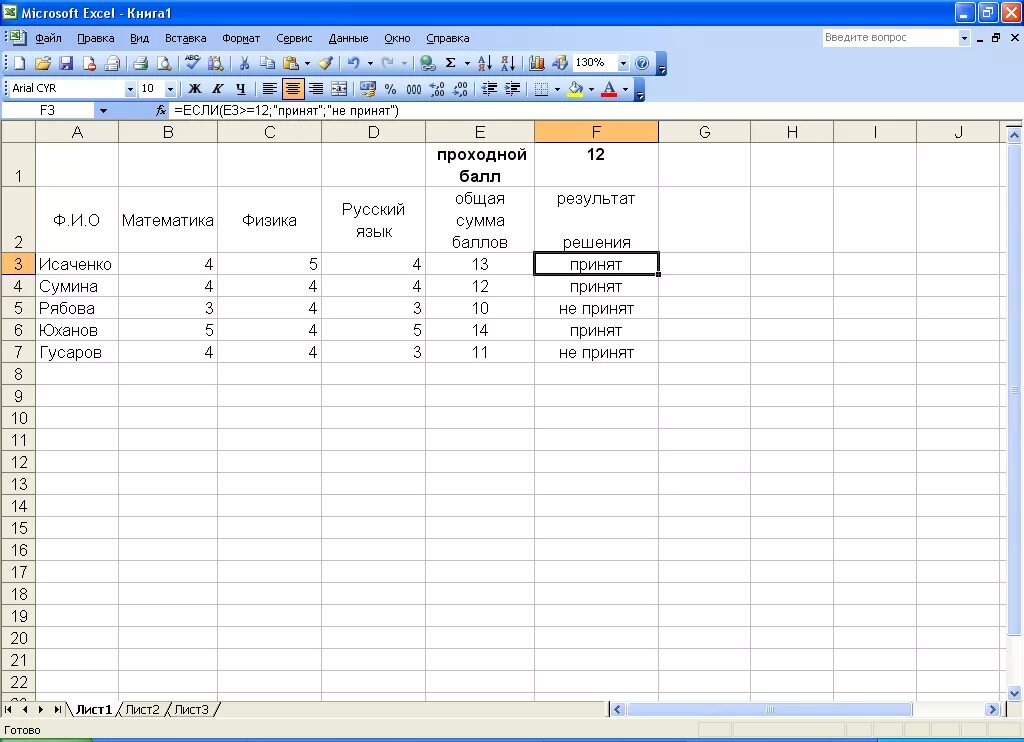Open the Paste options dropdown arrow

[308, 63]
